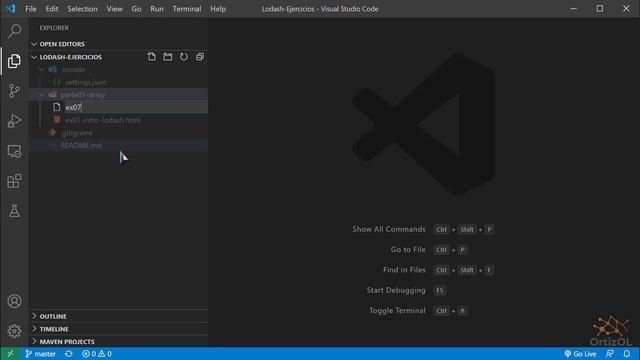Open errors and warnings count in status bar

pos(97,354)
